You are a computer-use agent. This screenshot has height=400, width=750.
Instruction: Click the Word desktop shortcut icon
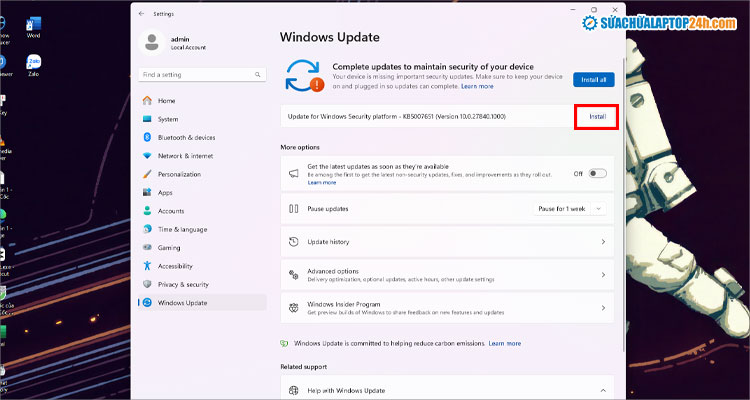tap(34, 24)
